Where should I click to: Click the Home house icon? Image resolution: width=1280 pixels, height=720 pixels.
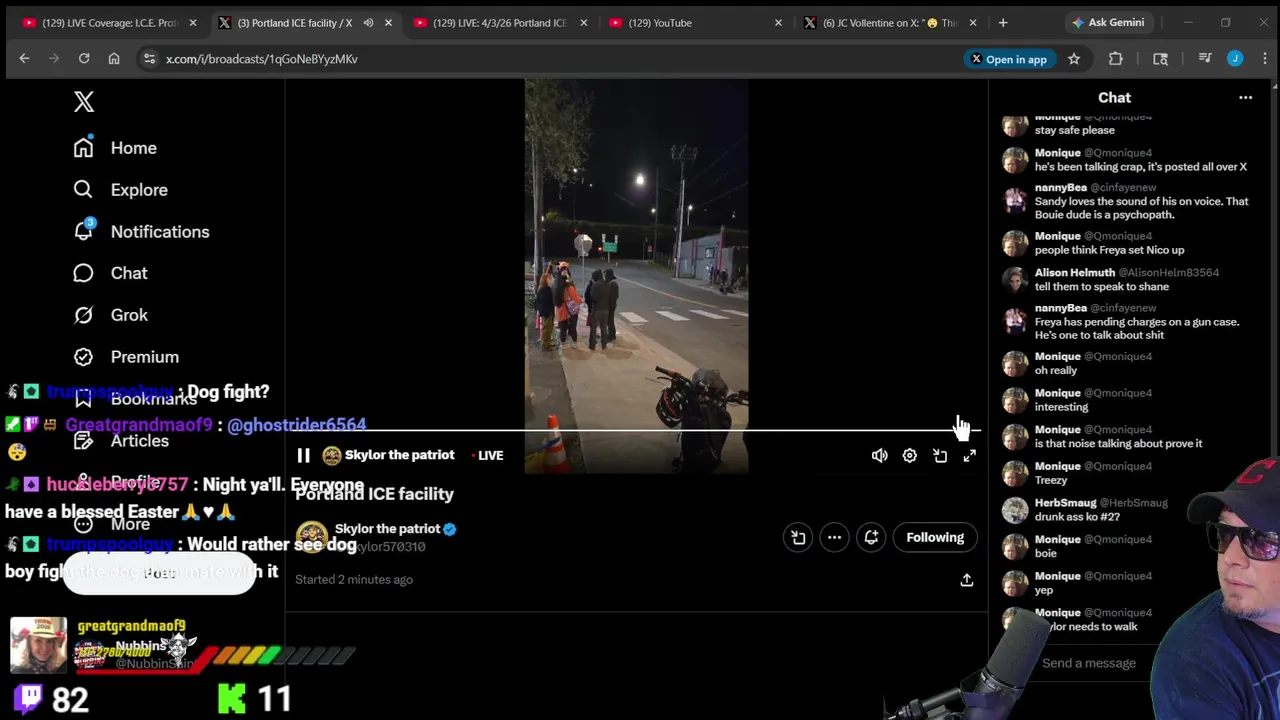(x=83, y=148)
